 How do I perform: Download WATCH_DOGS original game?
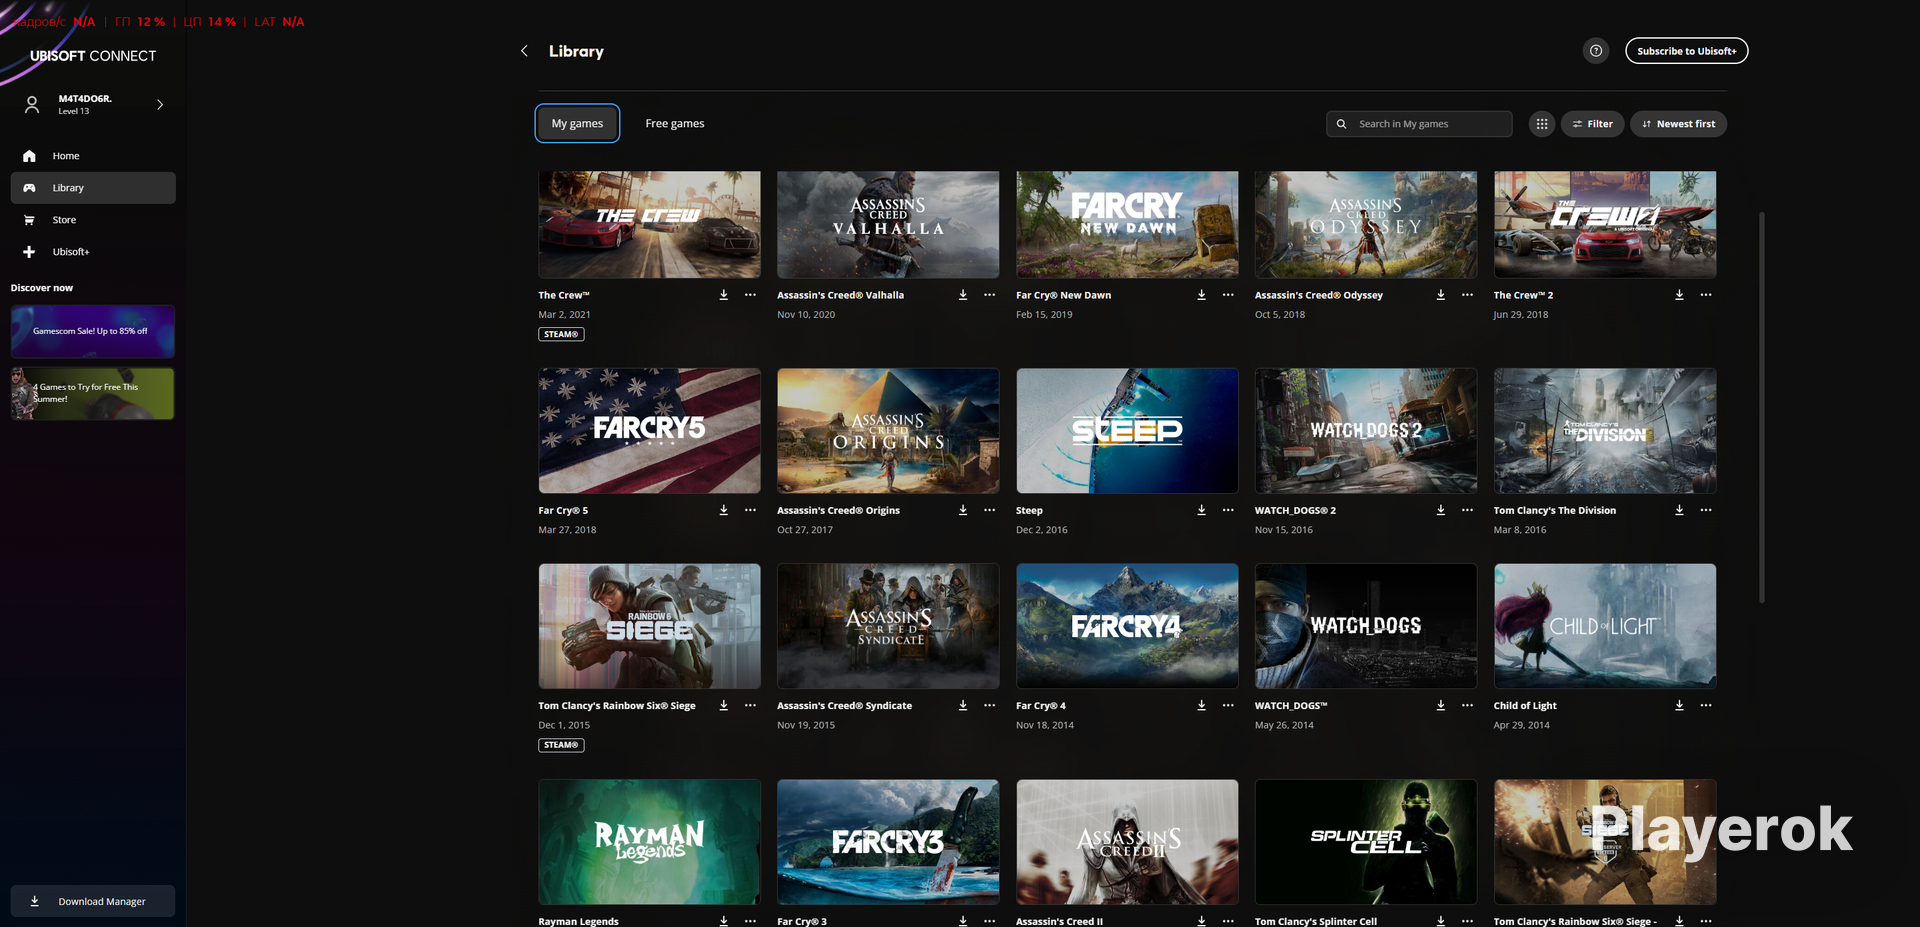coord(1441,705)
